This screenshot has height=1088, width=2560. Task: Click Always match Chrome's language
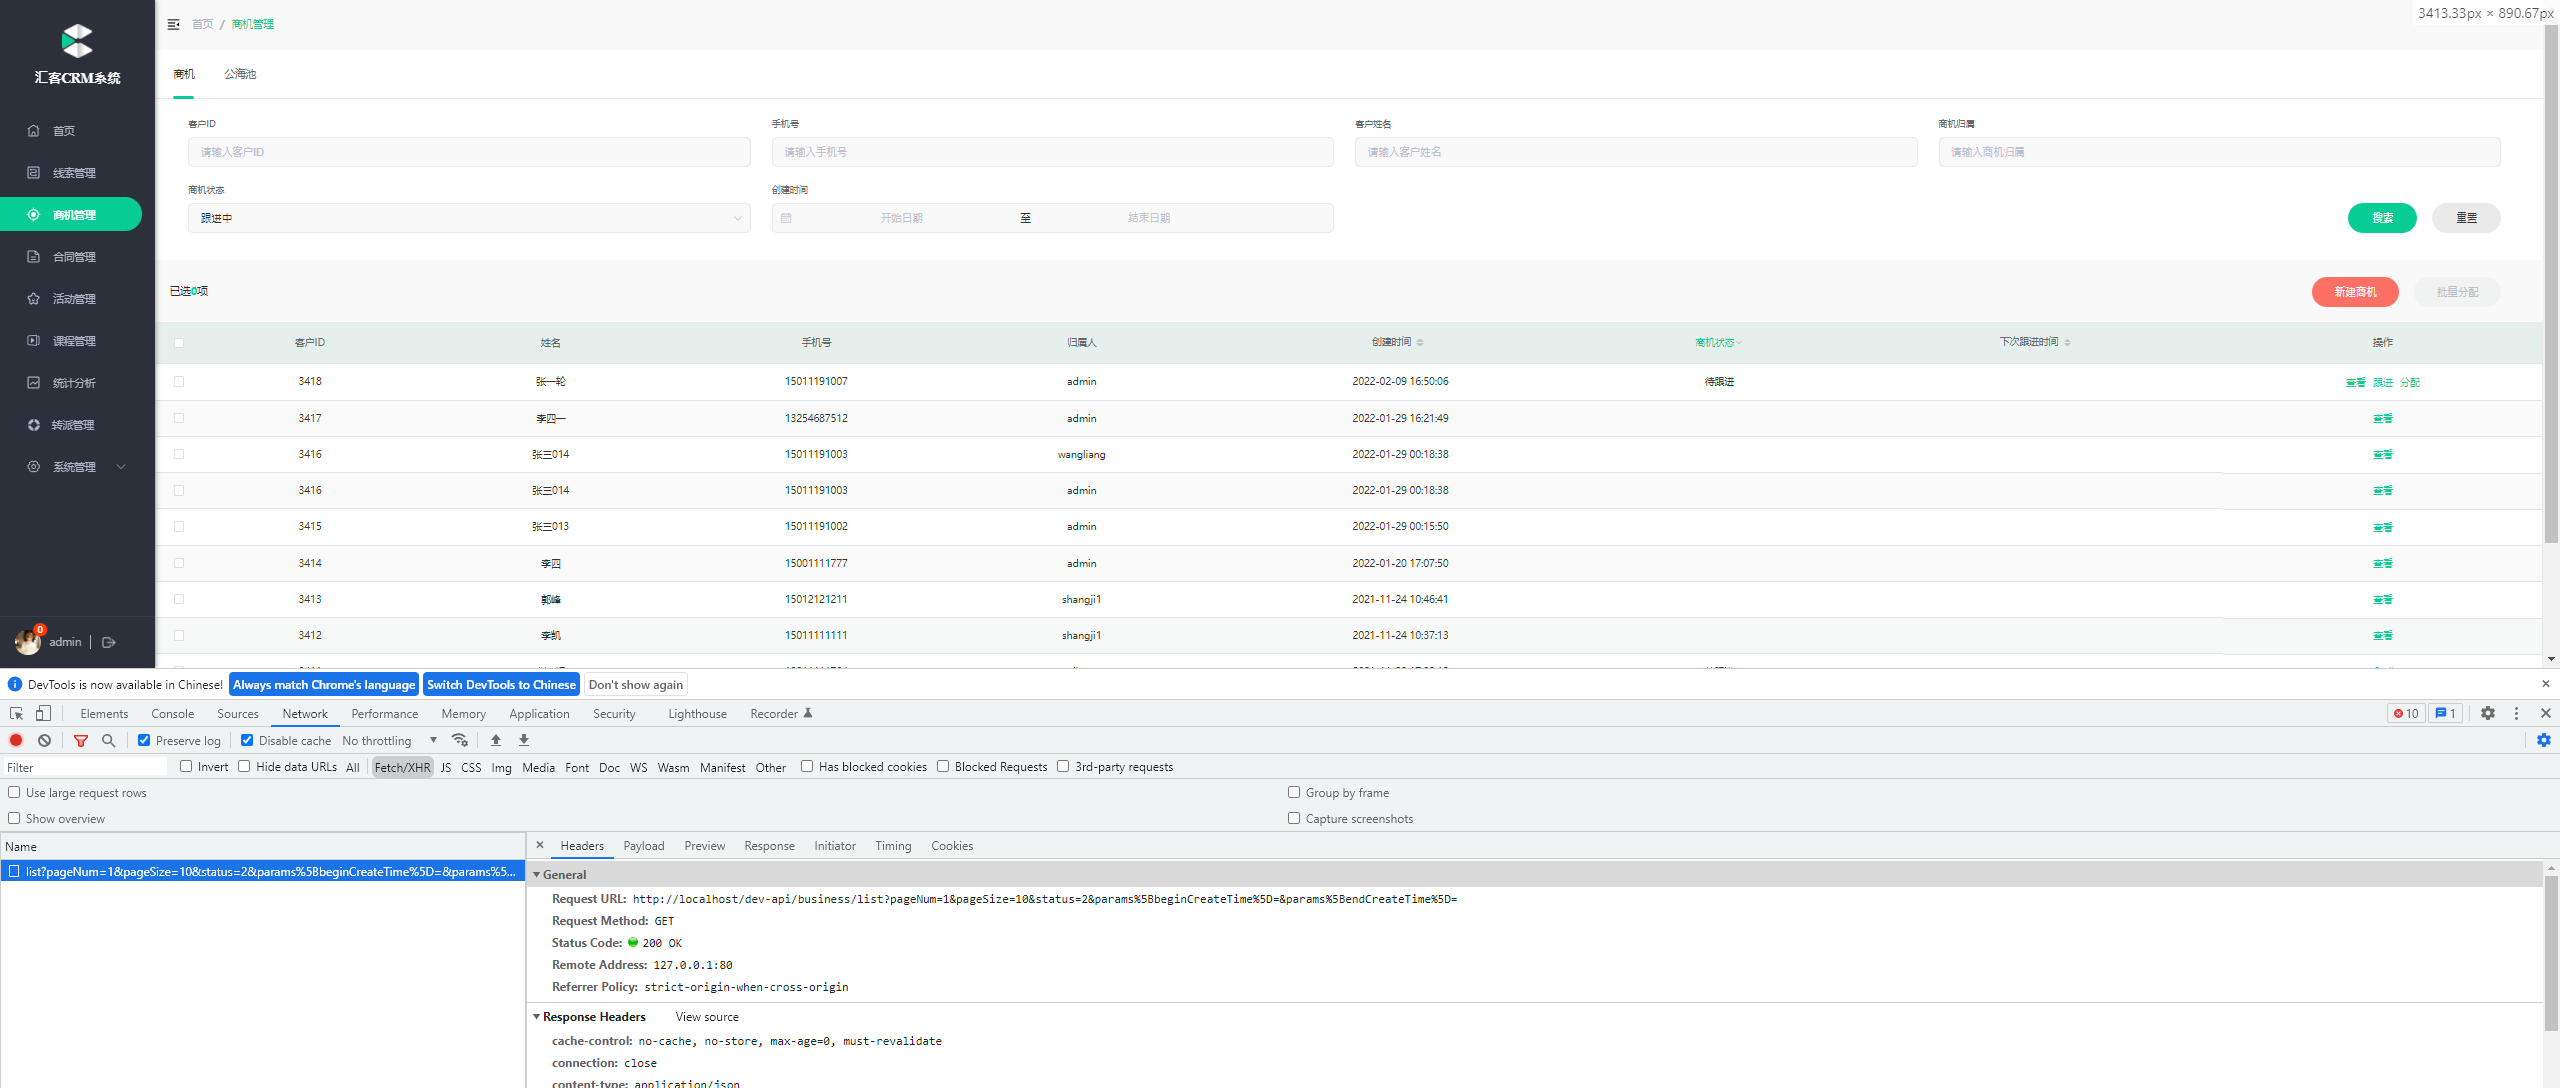[323, 685]
